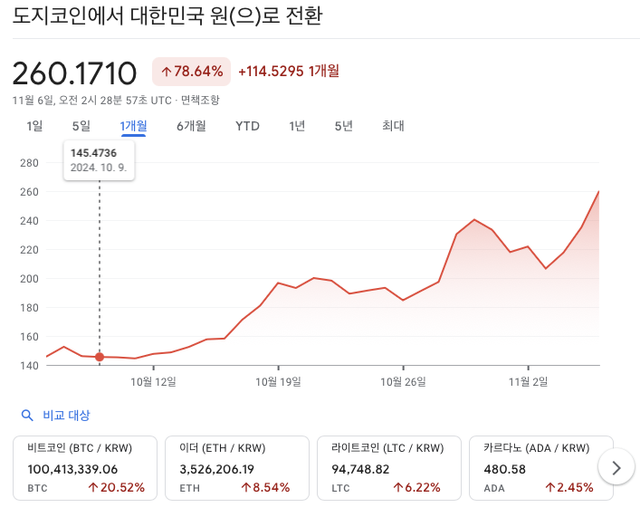Open the 비트코인 (BTC / KRW) card
Viewport: 640px width, 518px height.
pos(86,468)
